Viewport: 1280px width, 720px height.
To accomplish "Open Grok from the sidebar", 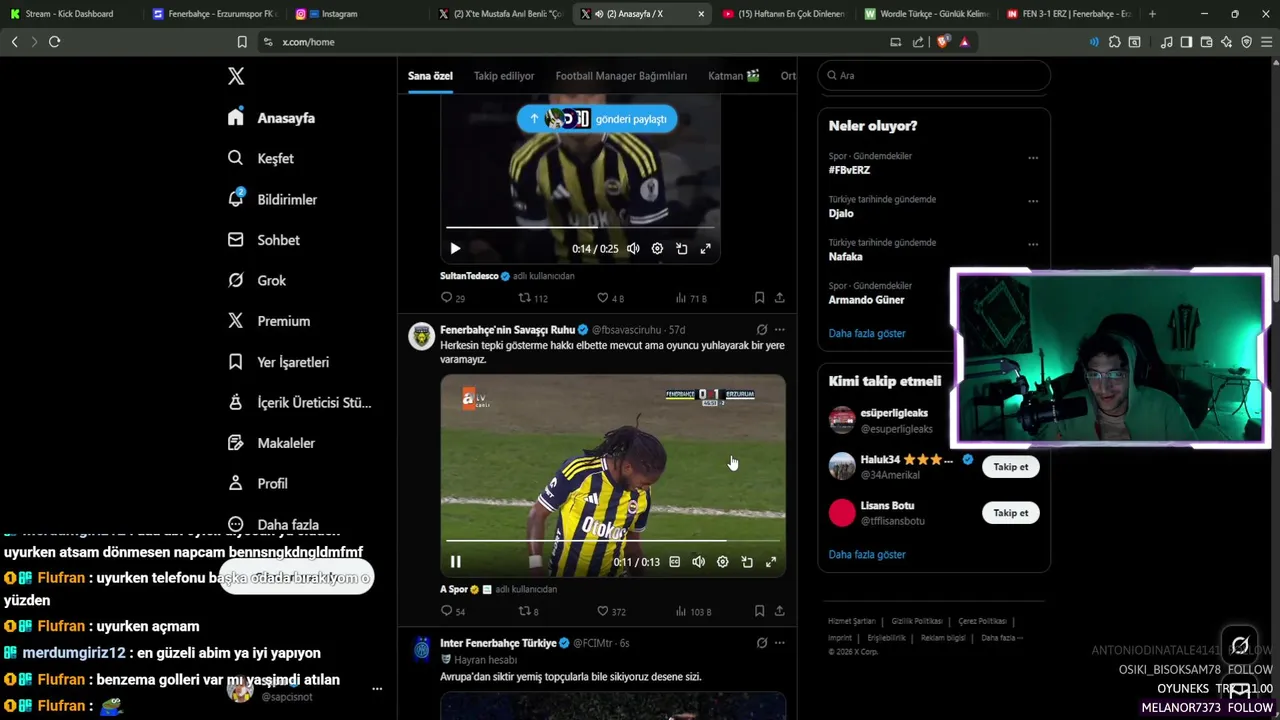I will point(258,280).
